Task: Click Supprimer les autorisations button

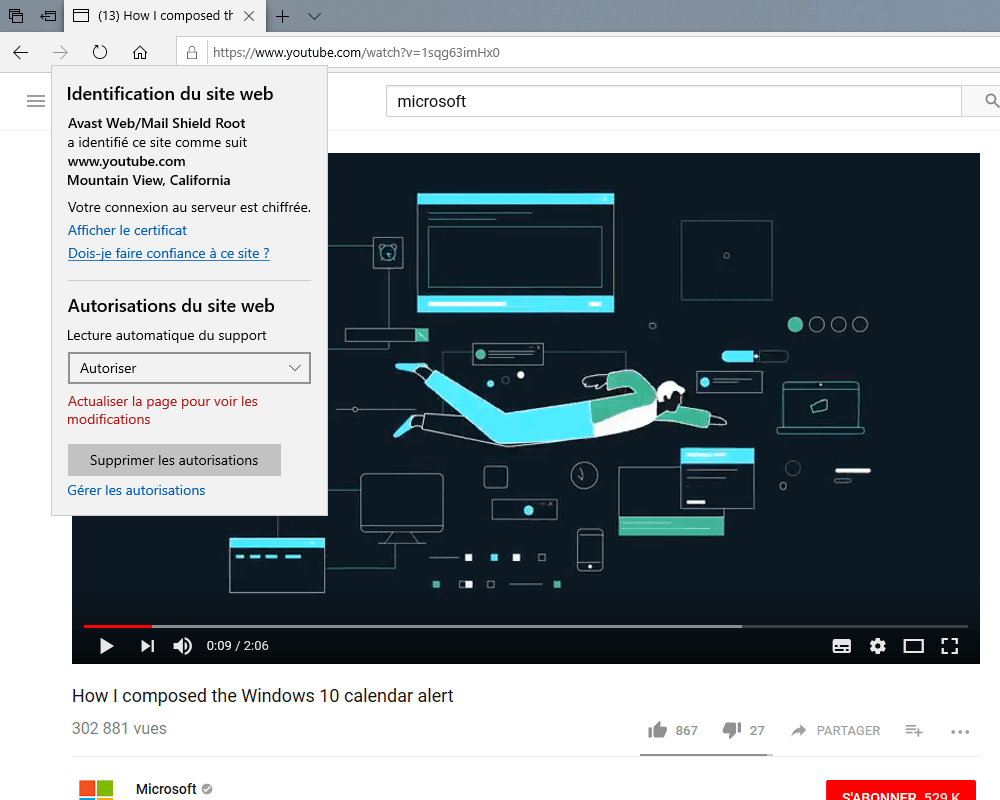Action: [174, 460]
